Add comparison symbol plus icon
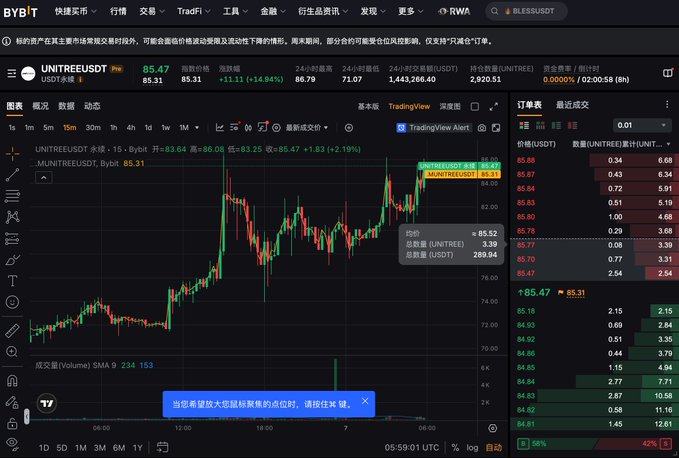 tap(349, 128)
